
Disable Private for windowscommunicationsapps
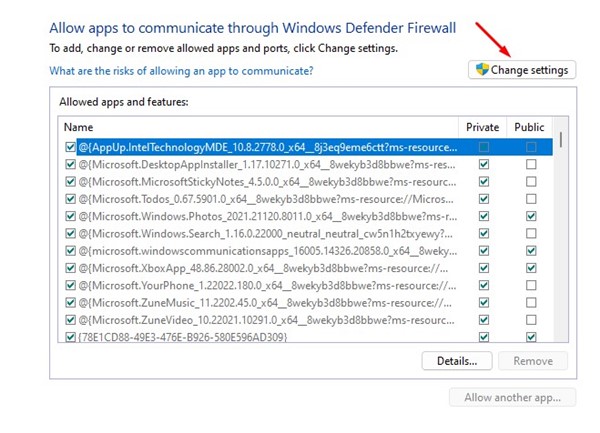click(484, 251)
